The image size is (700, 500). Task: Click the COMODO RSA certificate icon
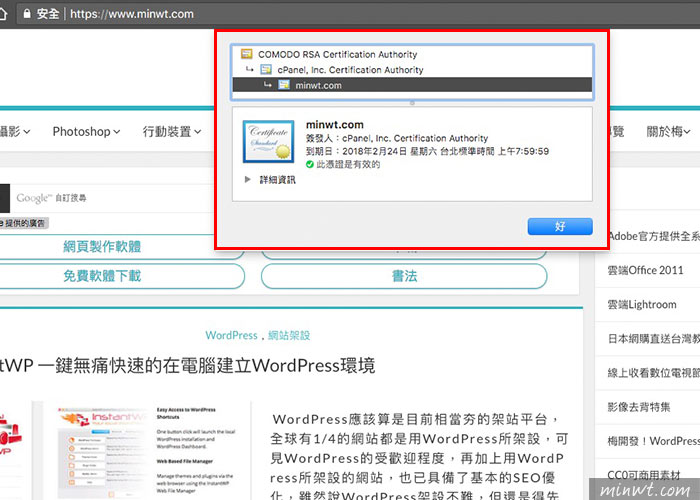[246, 54]
